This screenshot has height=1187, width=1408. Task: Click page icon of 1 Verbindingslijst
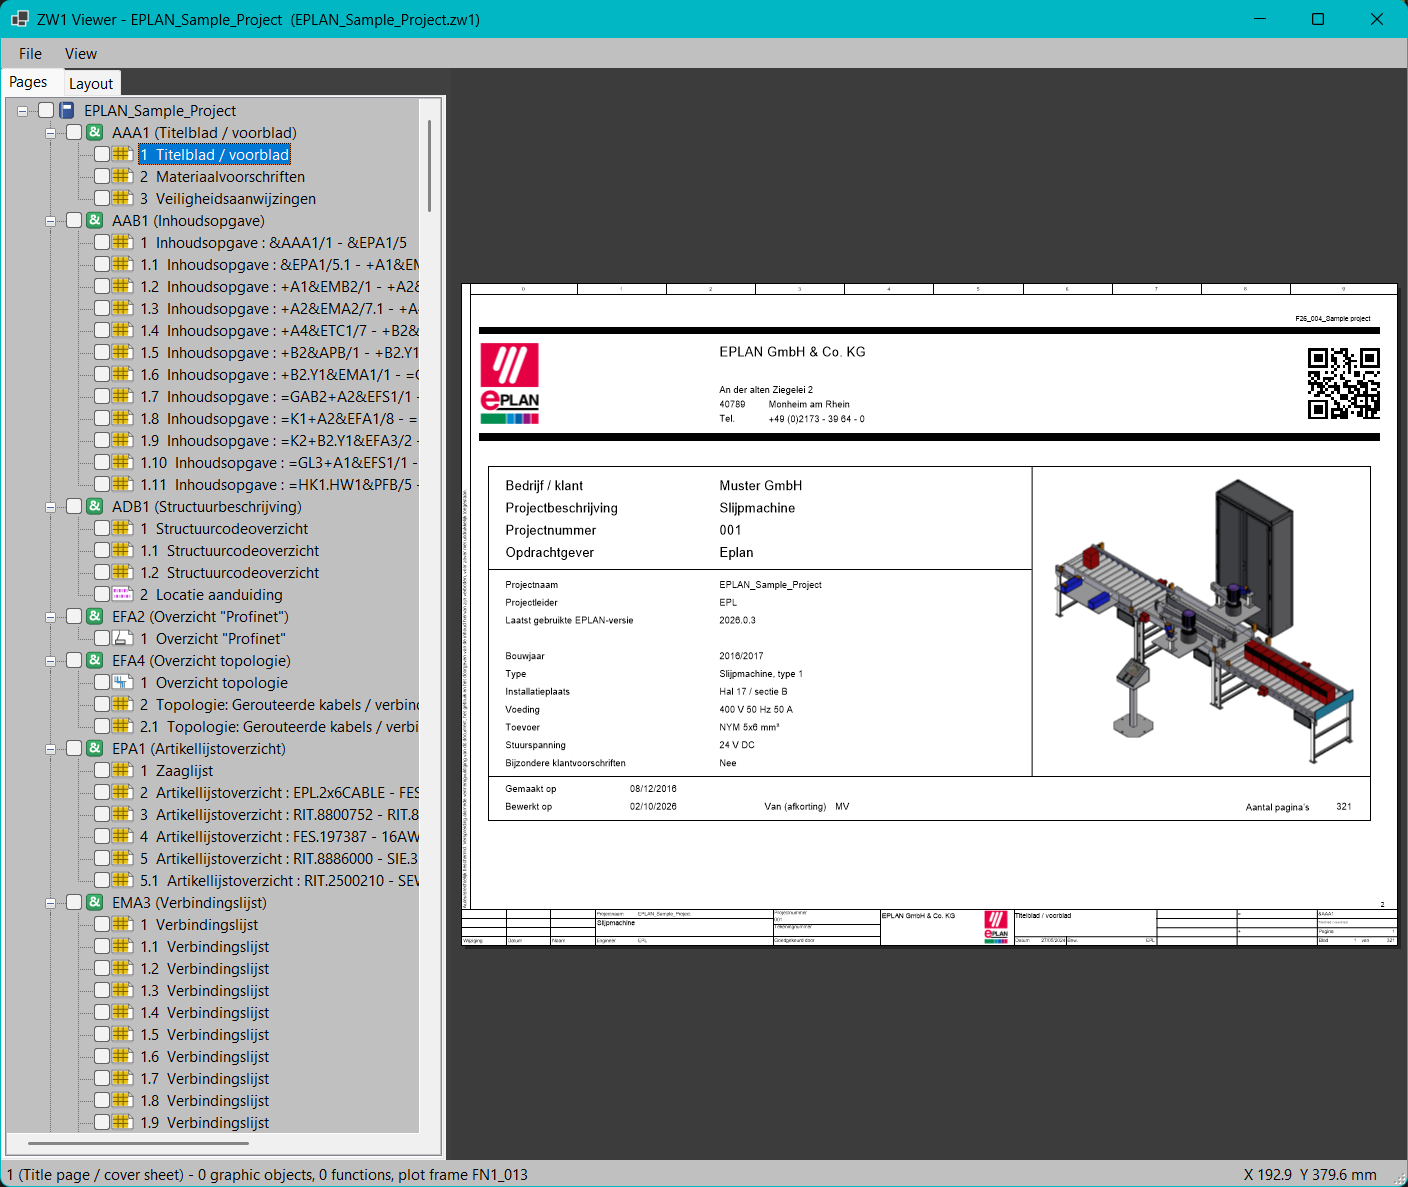(x=123, y=925)
